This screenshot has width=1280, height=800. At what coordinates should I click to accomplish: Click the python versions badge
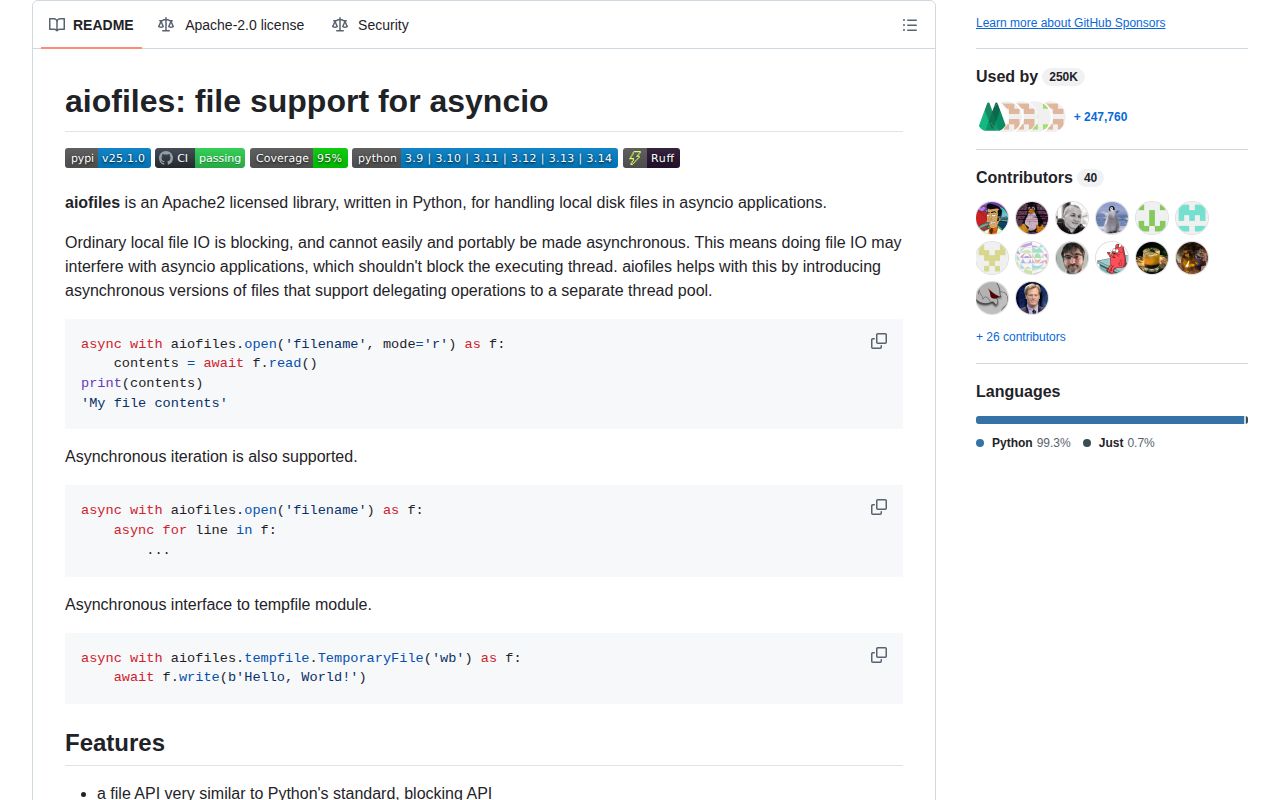pyautogui.click(x=485, y=158)
